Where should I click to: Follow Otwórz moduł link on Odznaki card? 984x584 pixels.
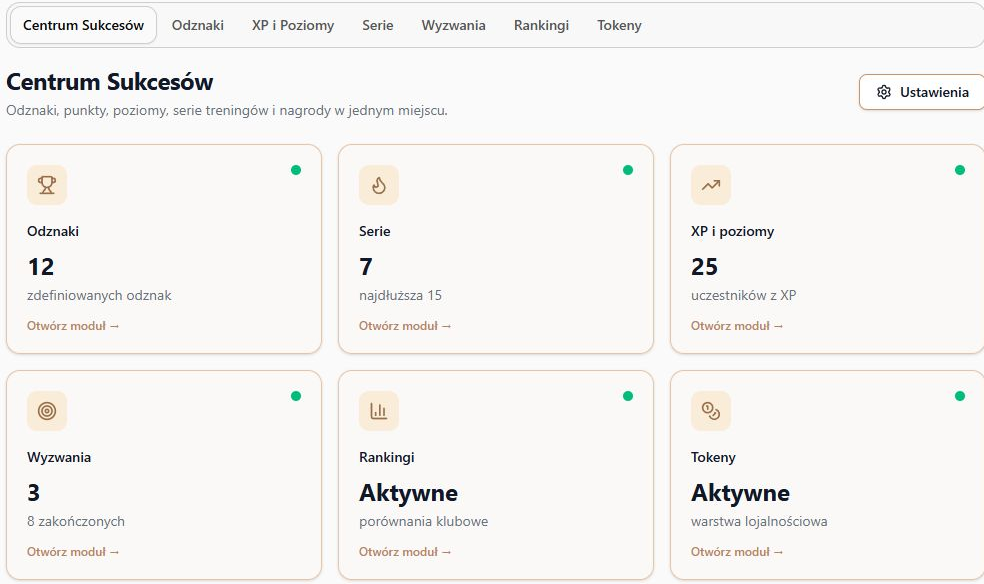[x=73, y=326]
